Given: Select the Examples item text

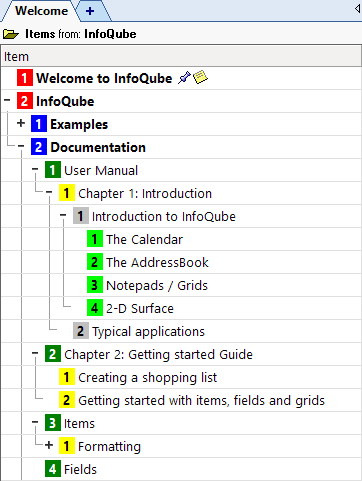Looking at the screenshot, I should (79, 124).
